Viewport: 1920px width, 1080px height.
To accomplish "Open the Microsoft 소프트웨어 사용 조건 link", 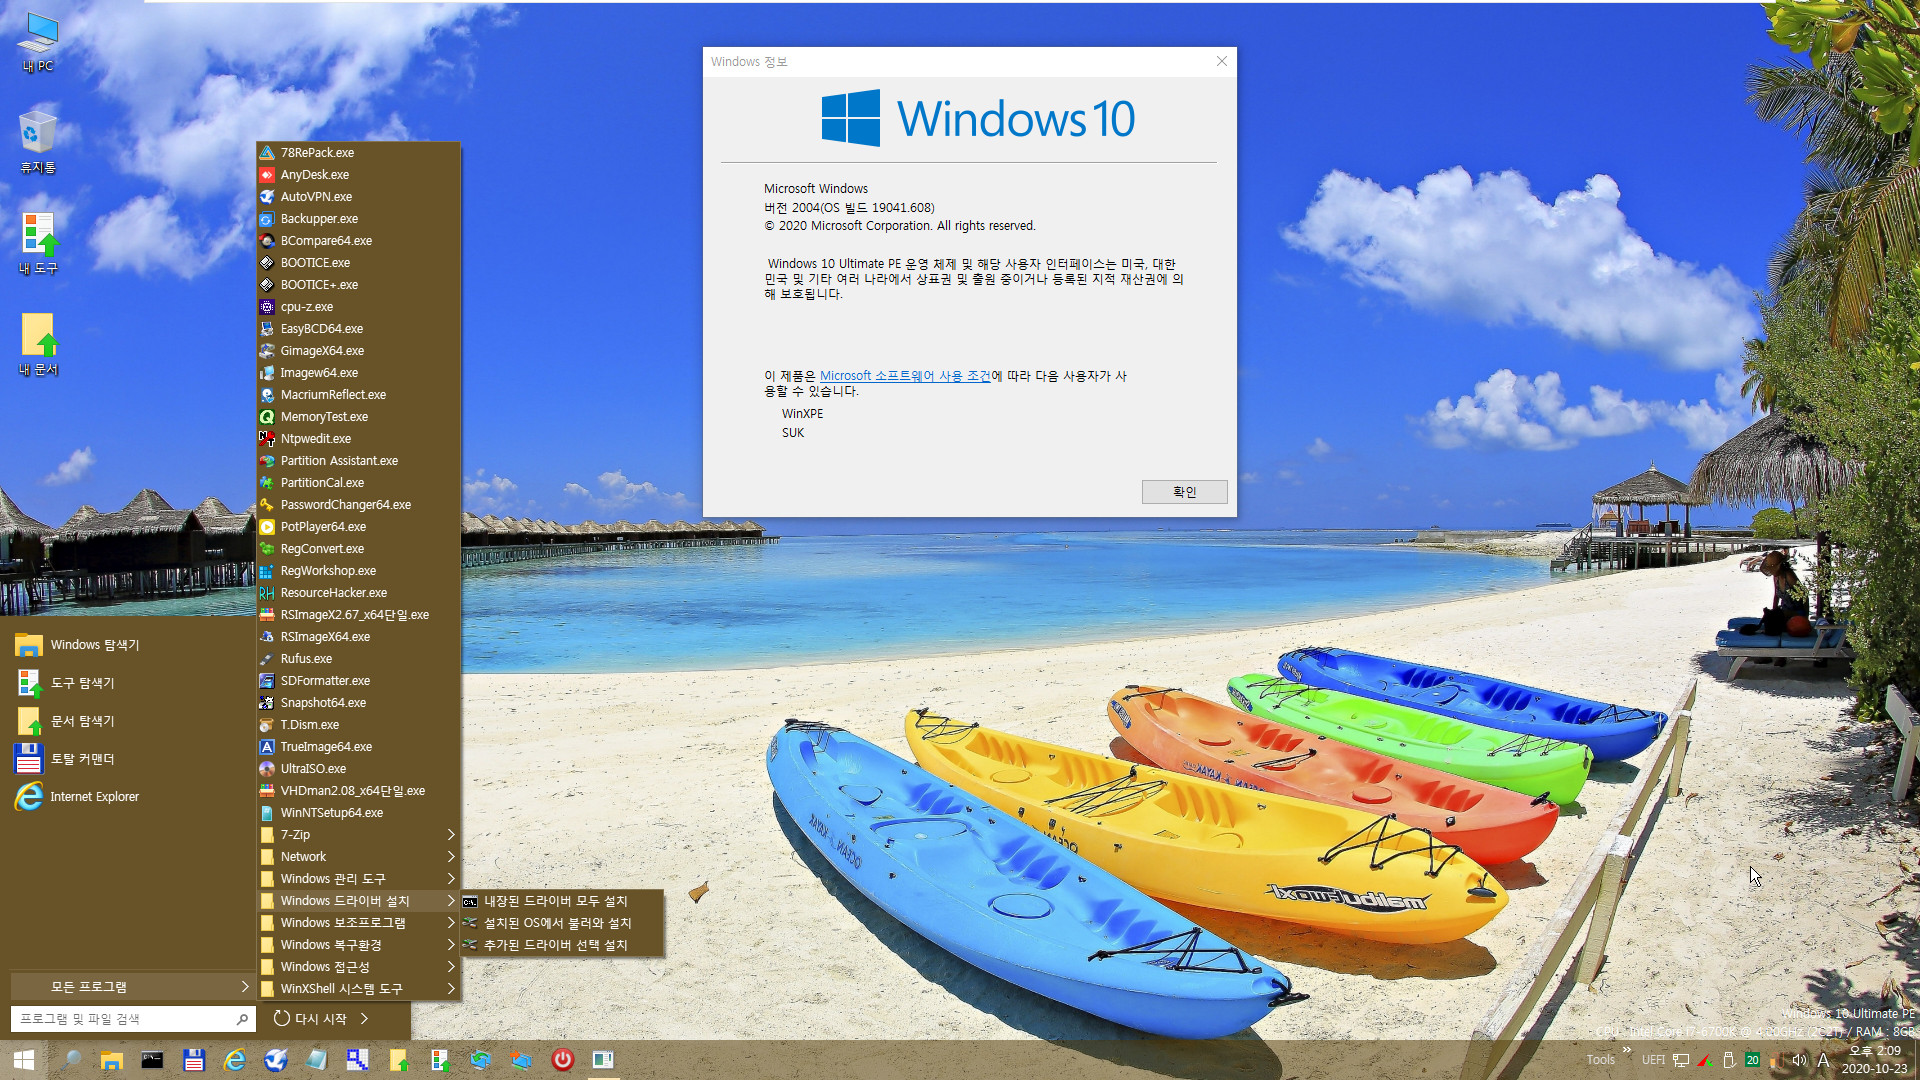I will [904, 376].
